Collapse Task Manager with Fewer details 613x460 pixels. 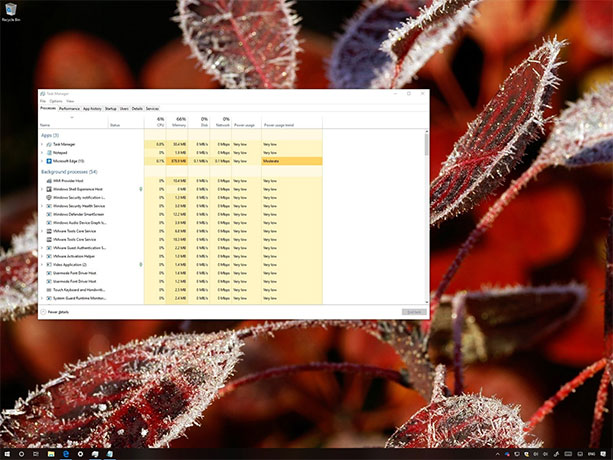coord(55,312)
